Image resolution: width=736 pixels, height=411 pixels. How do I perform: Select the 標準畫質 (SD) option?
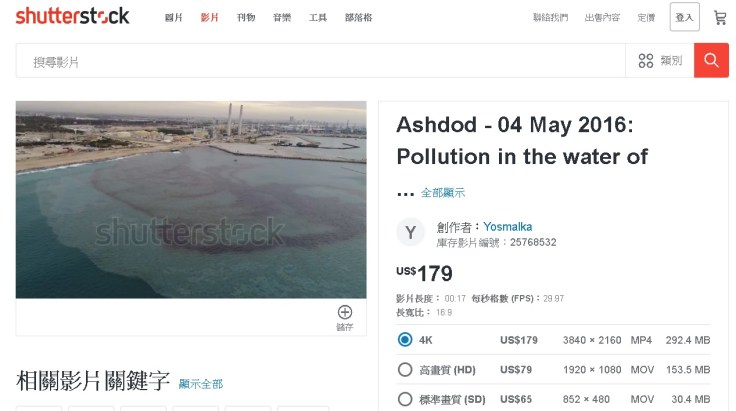point(405,400)
